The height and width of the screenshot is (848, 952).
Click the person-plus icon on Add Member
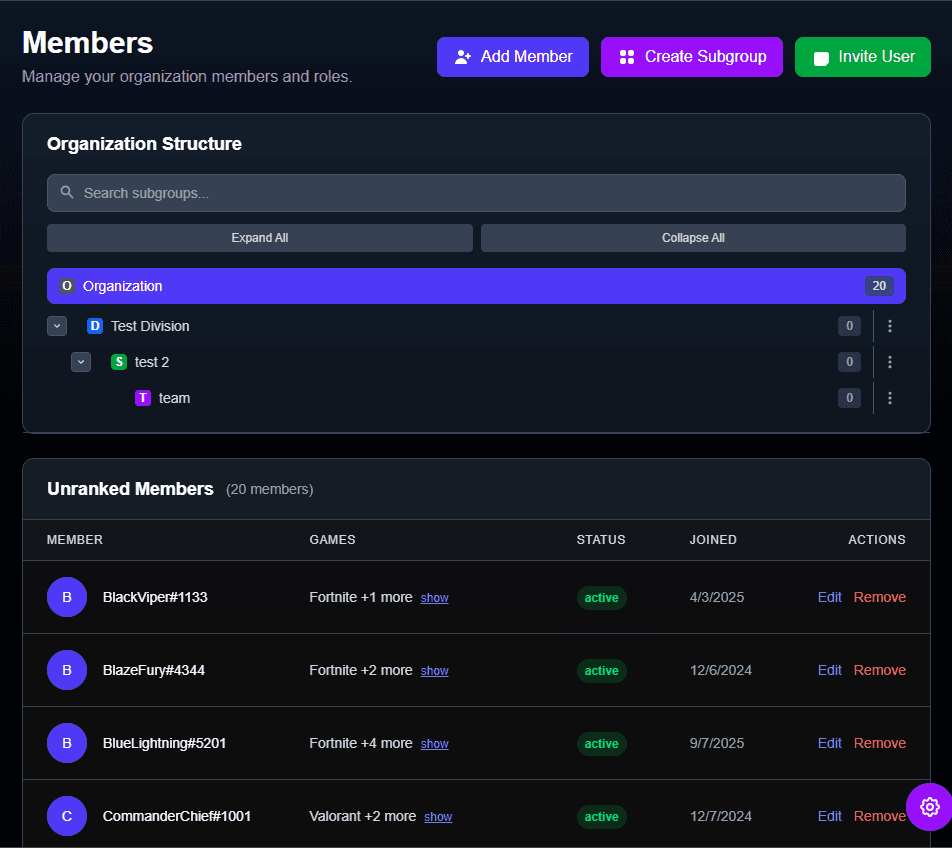coord(462,57)
